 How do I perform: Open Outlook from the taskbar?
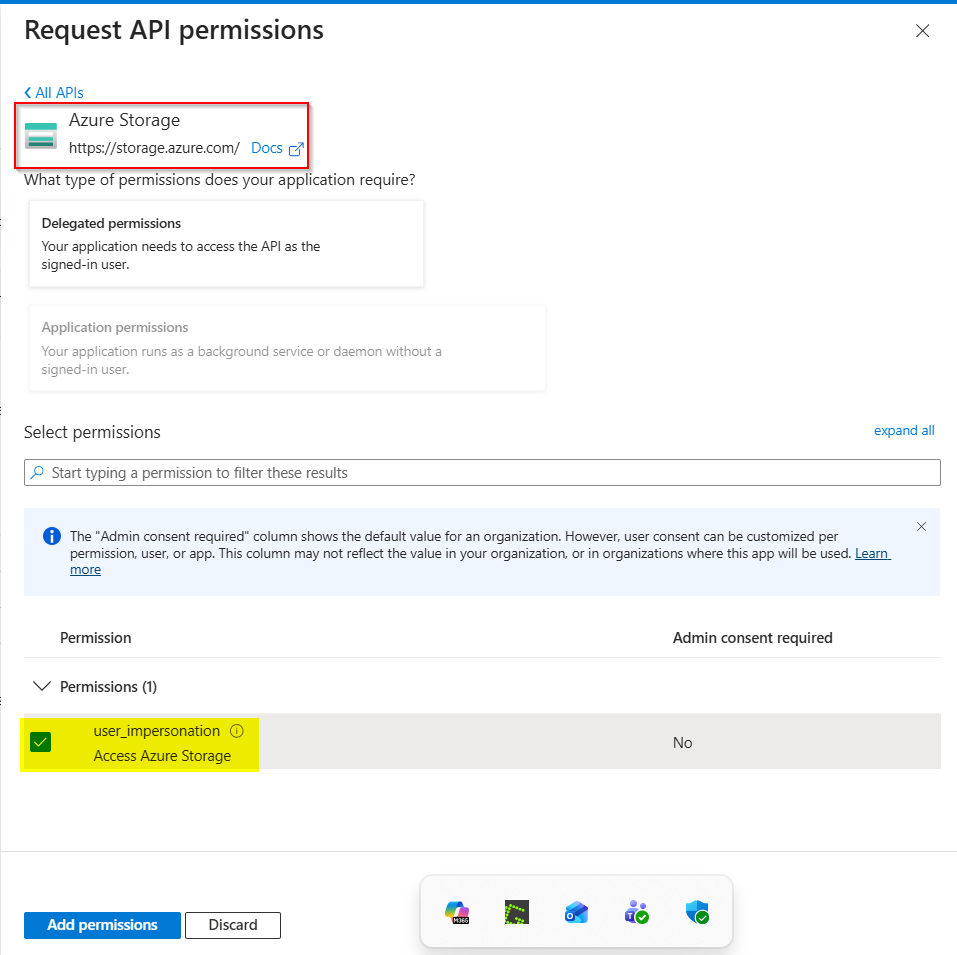coord(576,913)
